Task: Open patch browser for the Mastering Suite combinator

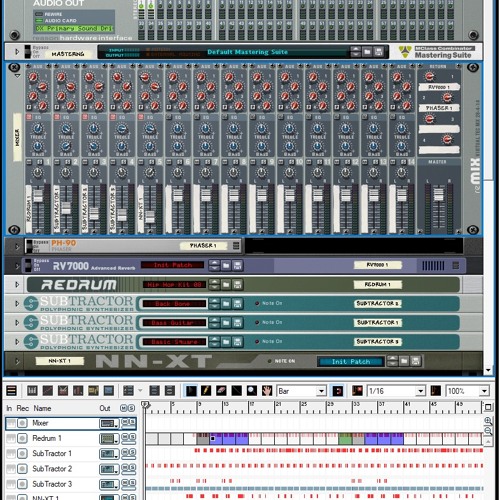Action: [x=367, y=52]
